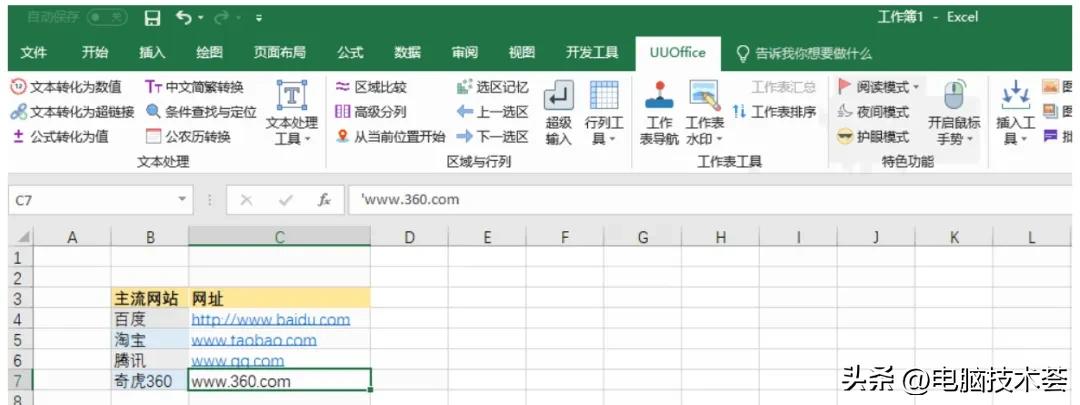
Task: Open the 工作表水印 dropdown
Action: [705, 112]
